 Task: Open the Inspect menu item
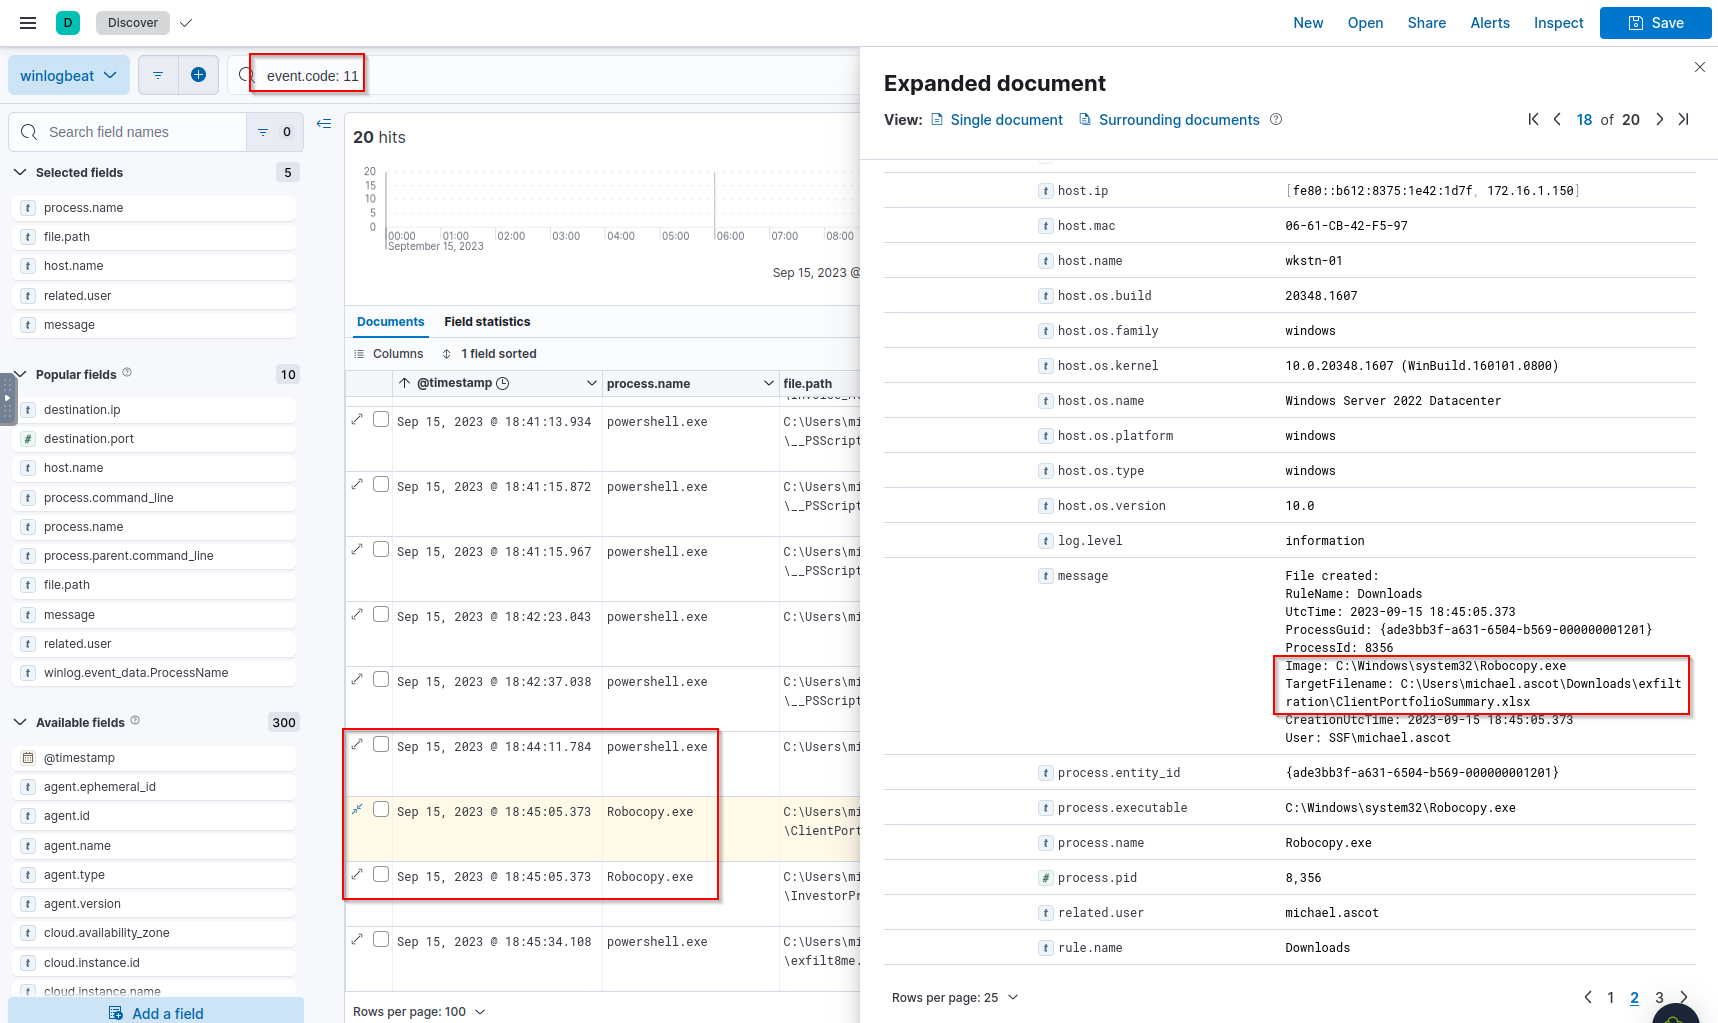[x=1558, y=23]
